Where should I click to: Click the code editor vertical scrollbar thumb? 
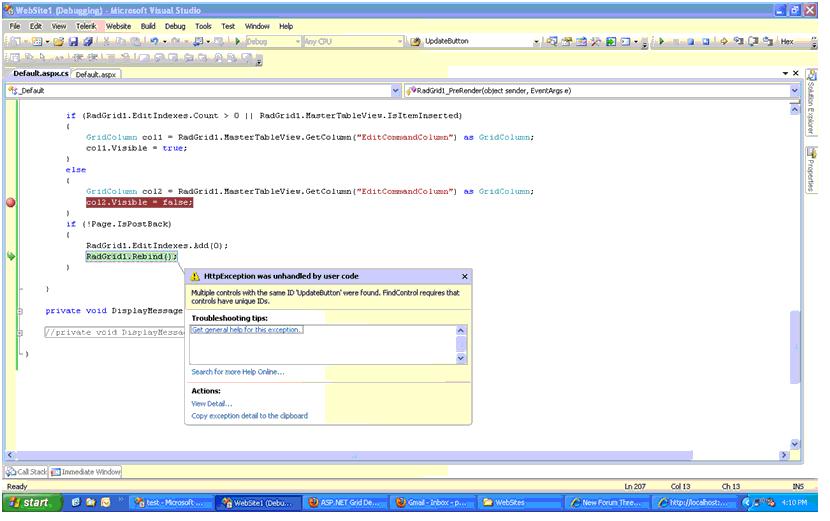click(795, 347)
